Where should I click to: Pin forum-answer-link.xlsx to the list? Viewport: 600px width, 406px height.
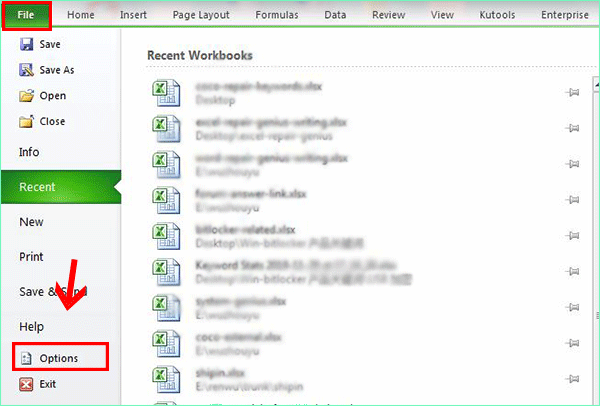[x=573, y=200]
